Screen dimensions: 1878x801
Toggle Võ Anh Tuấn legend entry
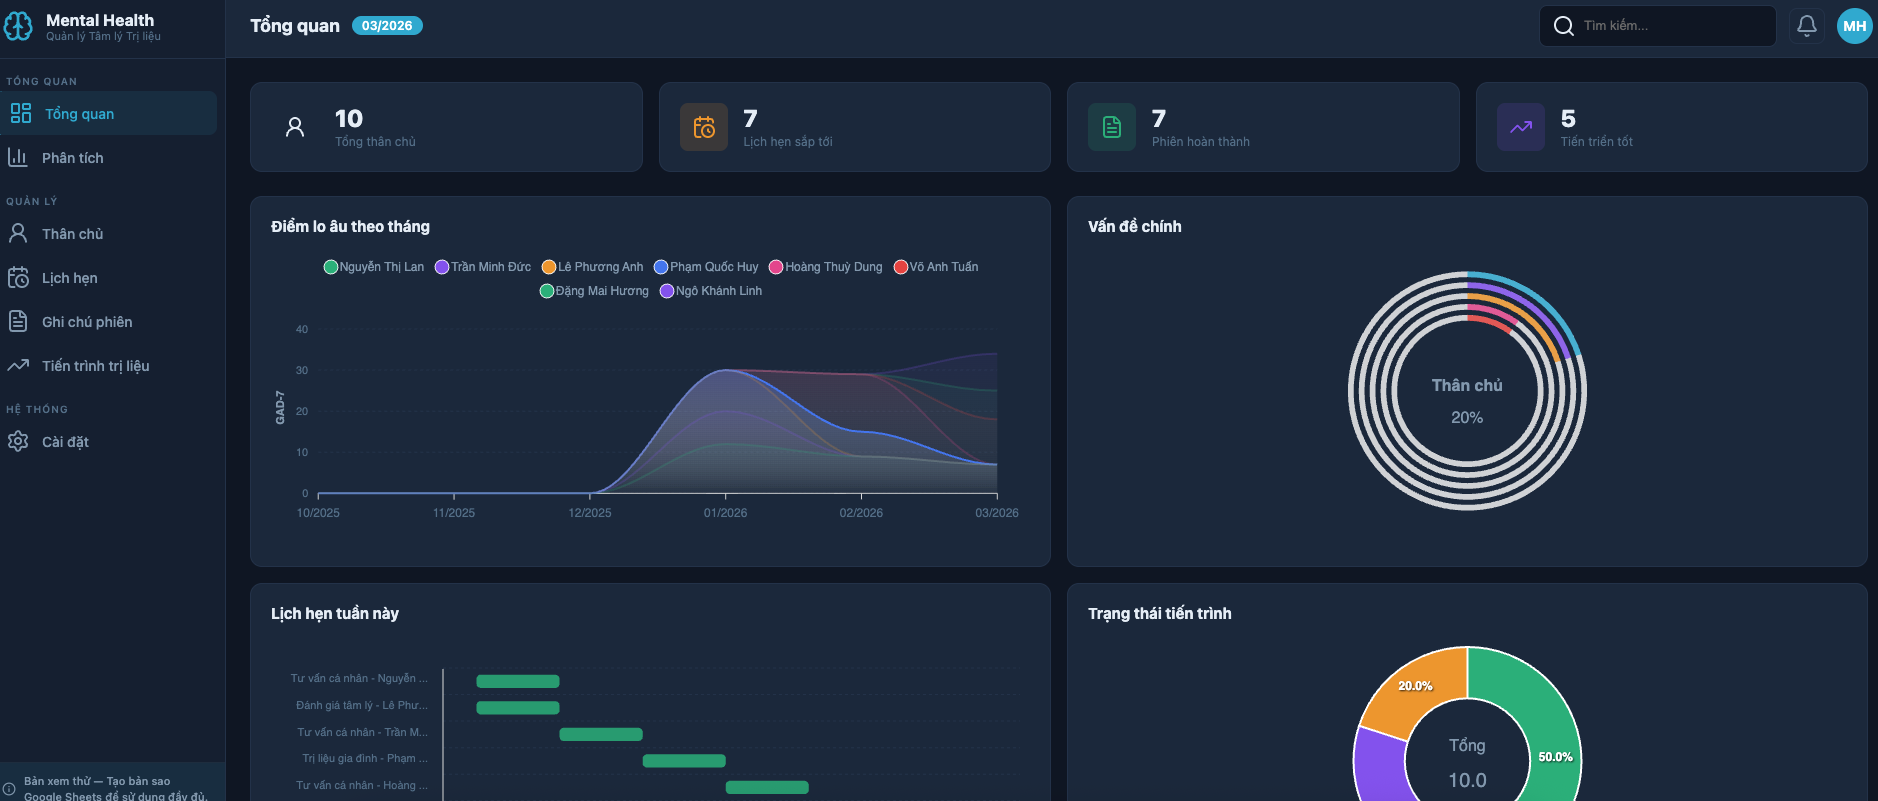pos(936,267)
